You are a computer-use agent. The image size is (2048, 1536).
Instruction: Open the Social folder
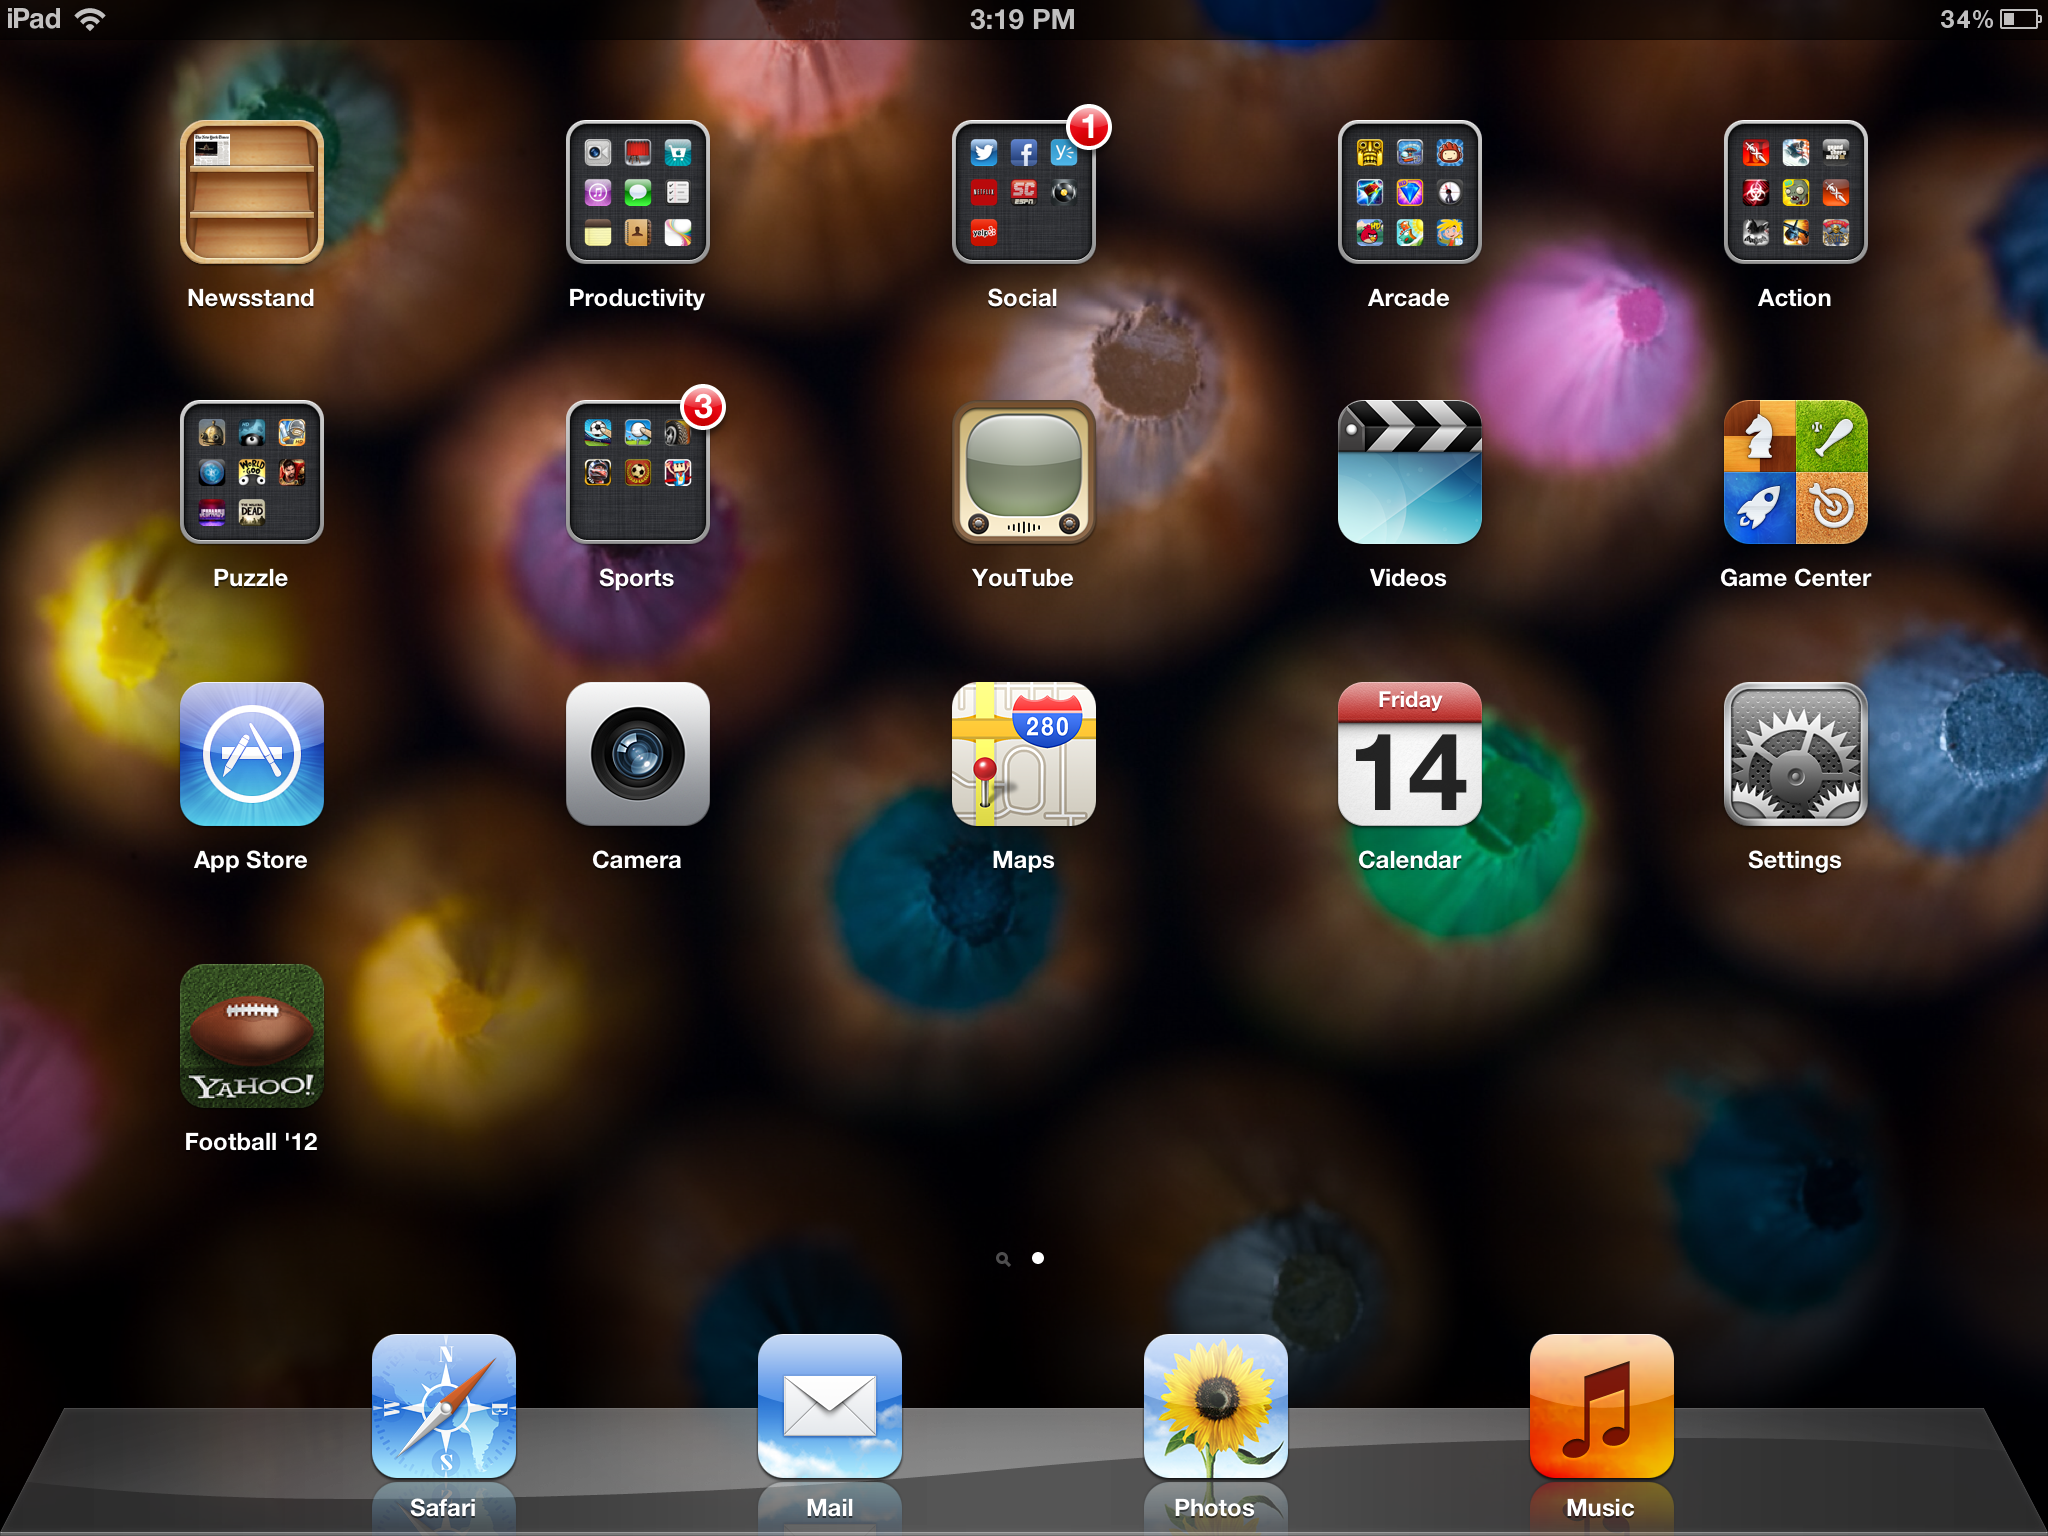[1024, 192]
